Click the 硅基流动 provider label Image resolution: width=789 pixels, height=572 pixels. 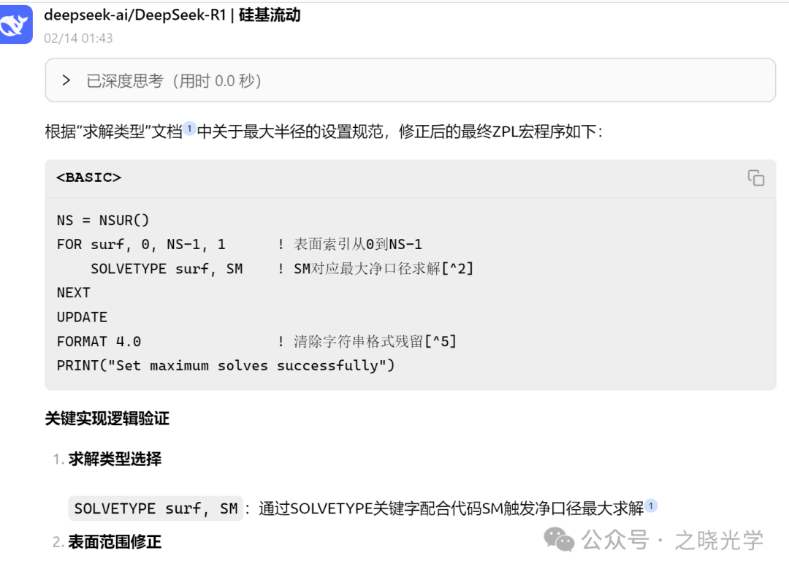269,15
